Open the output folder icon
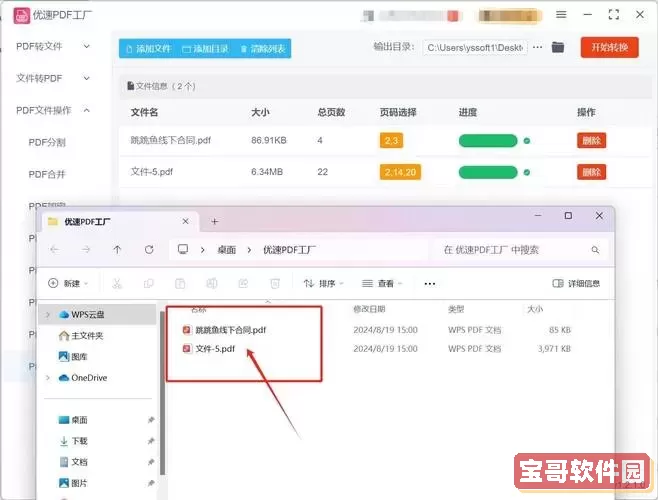This screenshot has height=500, width=658. [558, 47]
